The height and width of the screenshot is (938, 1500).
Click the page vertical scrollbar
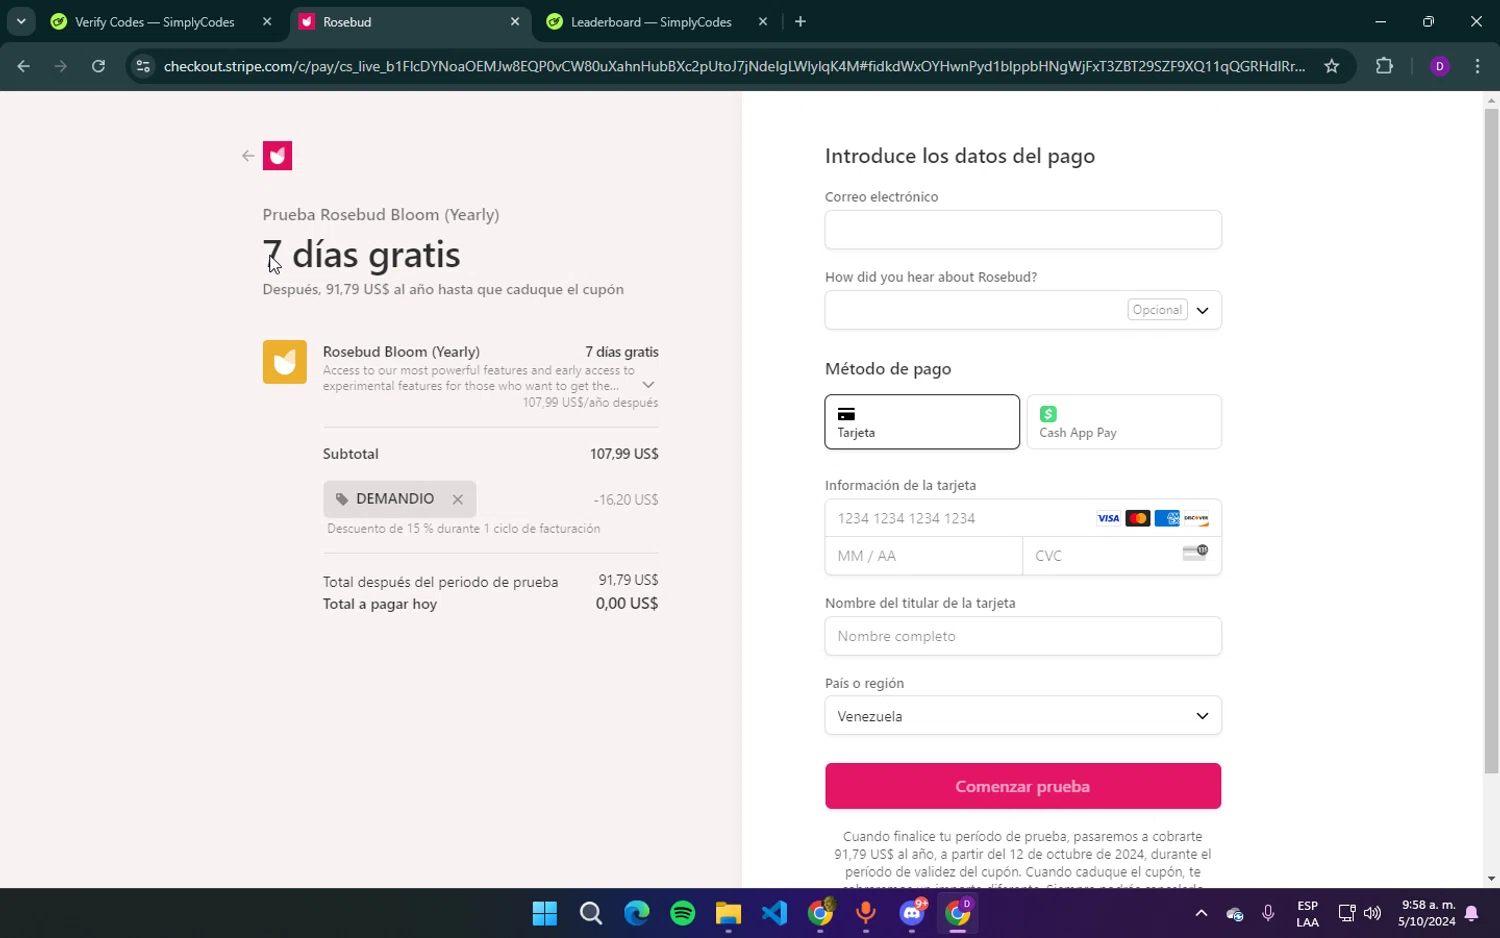click(1491, 440)
